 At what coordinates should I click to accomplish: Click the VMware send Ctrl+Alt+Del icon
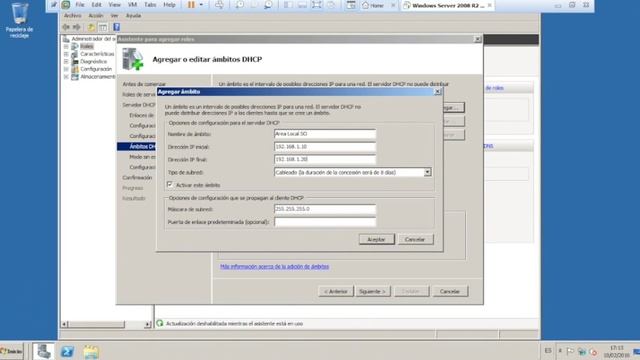(x=219, y=5)
